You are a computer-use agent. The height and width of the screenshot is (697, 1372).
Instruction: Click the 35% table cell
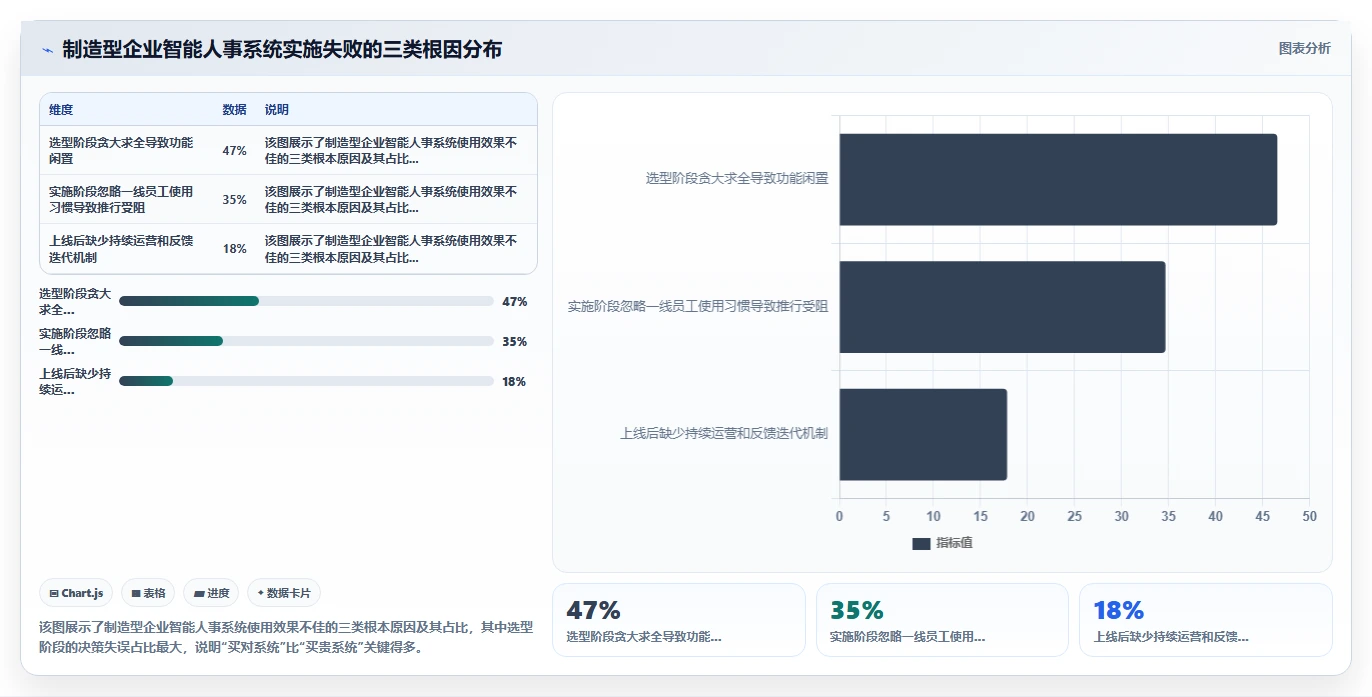pos(234,200)
